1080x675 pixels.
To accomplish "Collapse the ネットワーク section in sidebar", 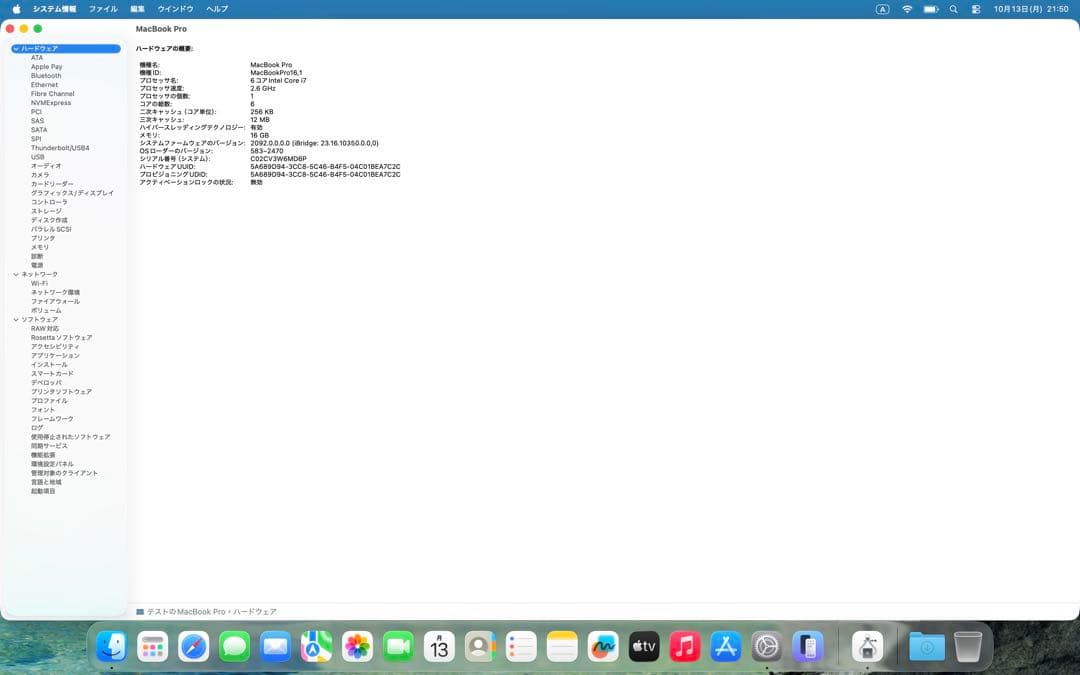I will [16, 274].
